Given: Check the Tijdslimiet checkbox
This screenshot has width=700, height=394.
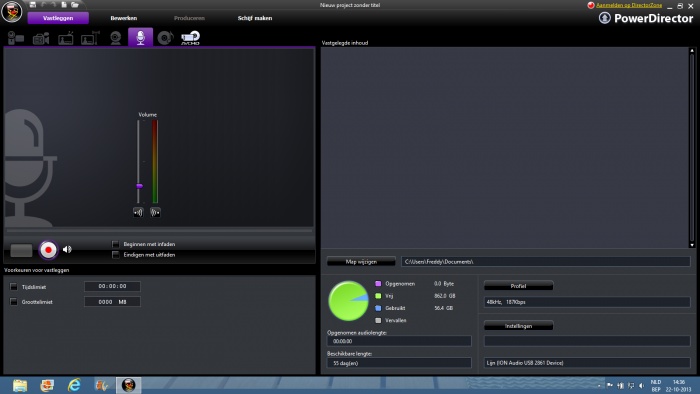Looking at the screenshot, I should tap(14, 287).
